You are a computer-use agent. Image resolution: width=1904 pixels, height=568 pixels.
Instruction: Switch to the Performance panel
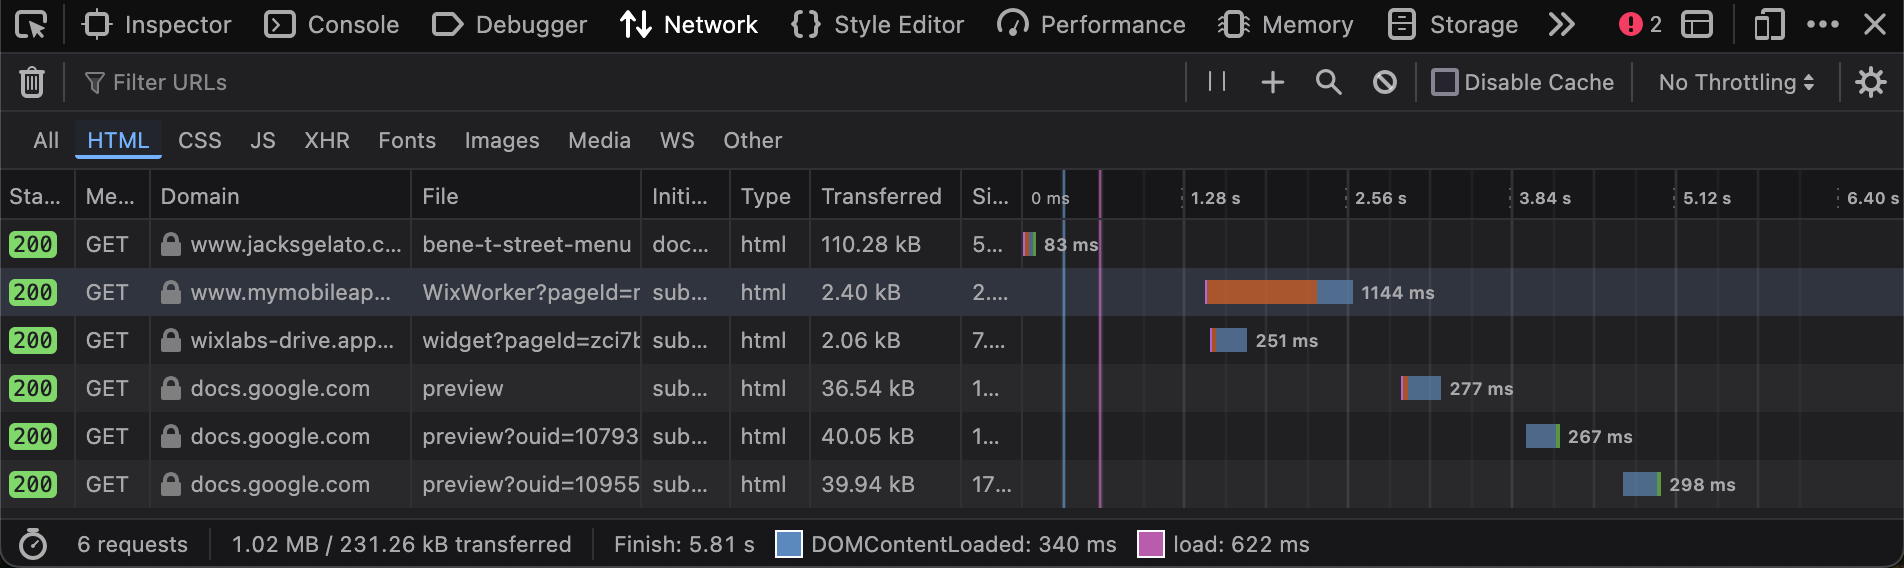pos(1092,24)
